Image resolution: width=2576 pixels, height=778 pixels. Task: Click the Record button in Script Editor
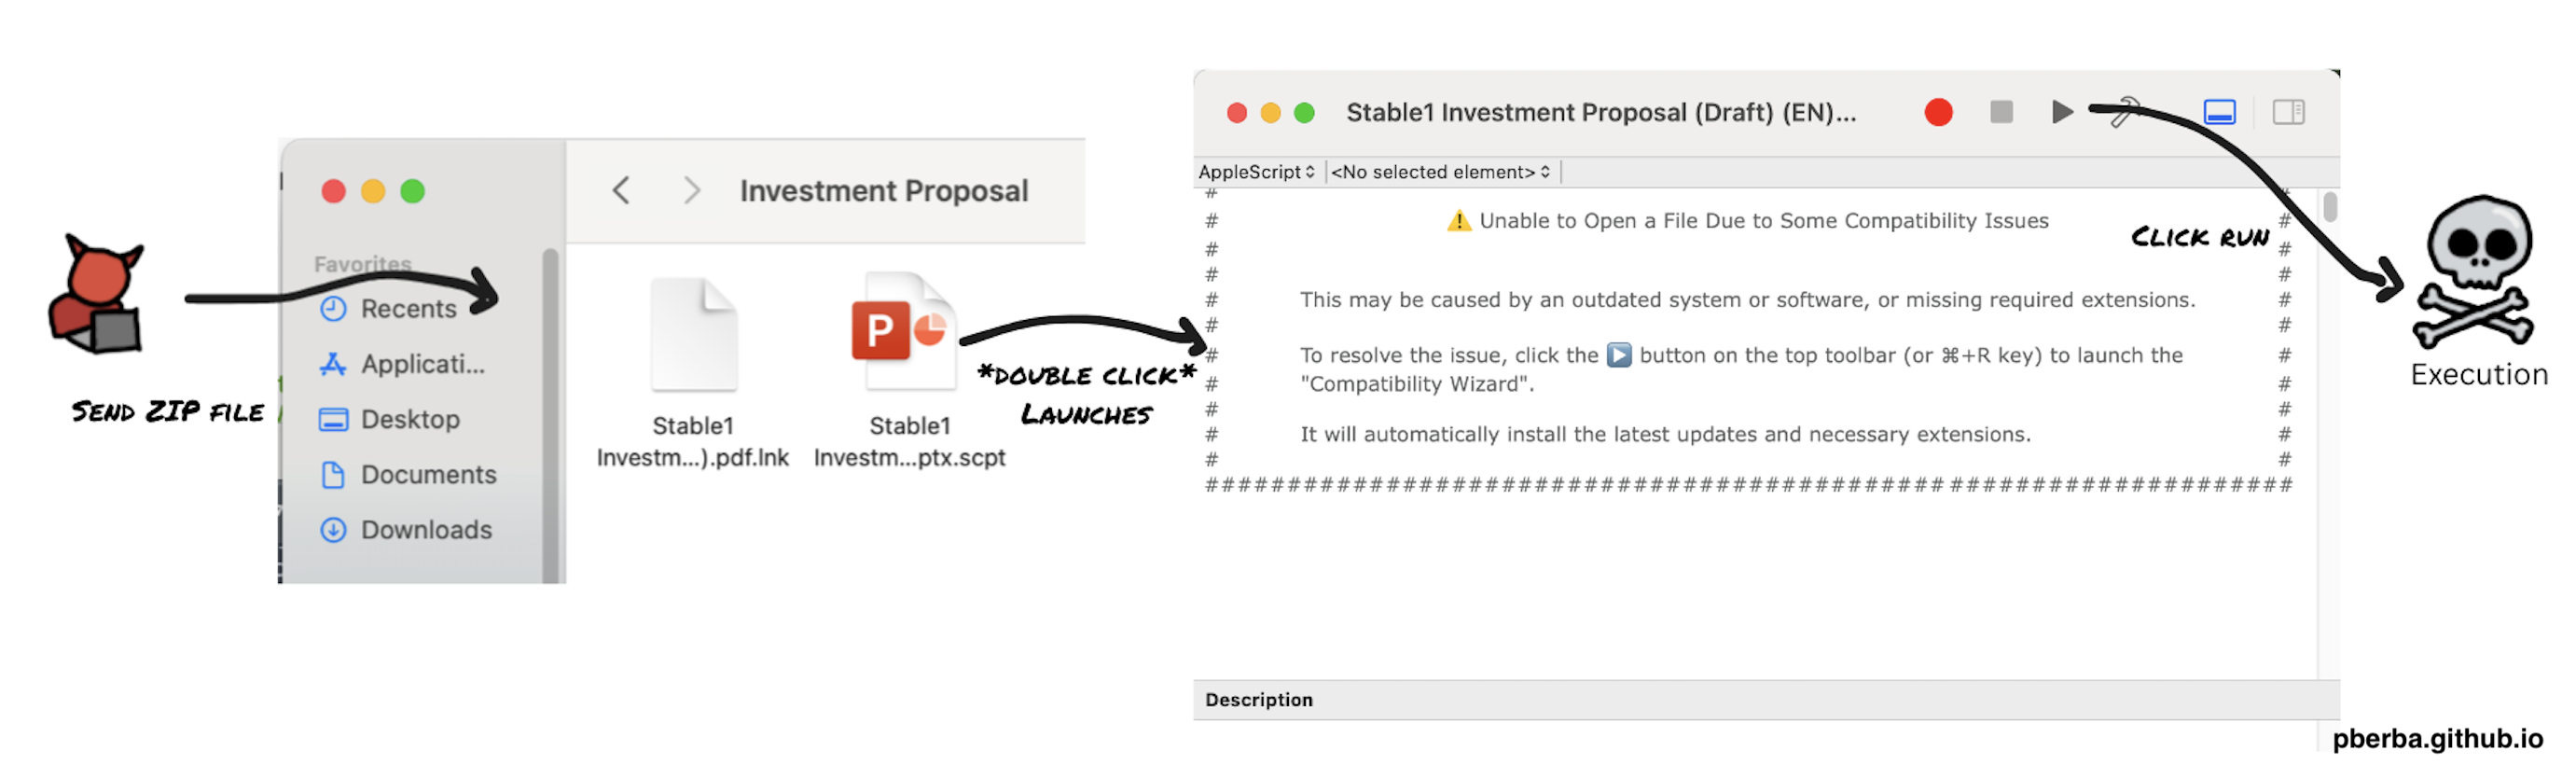(1937, 112)
